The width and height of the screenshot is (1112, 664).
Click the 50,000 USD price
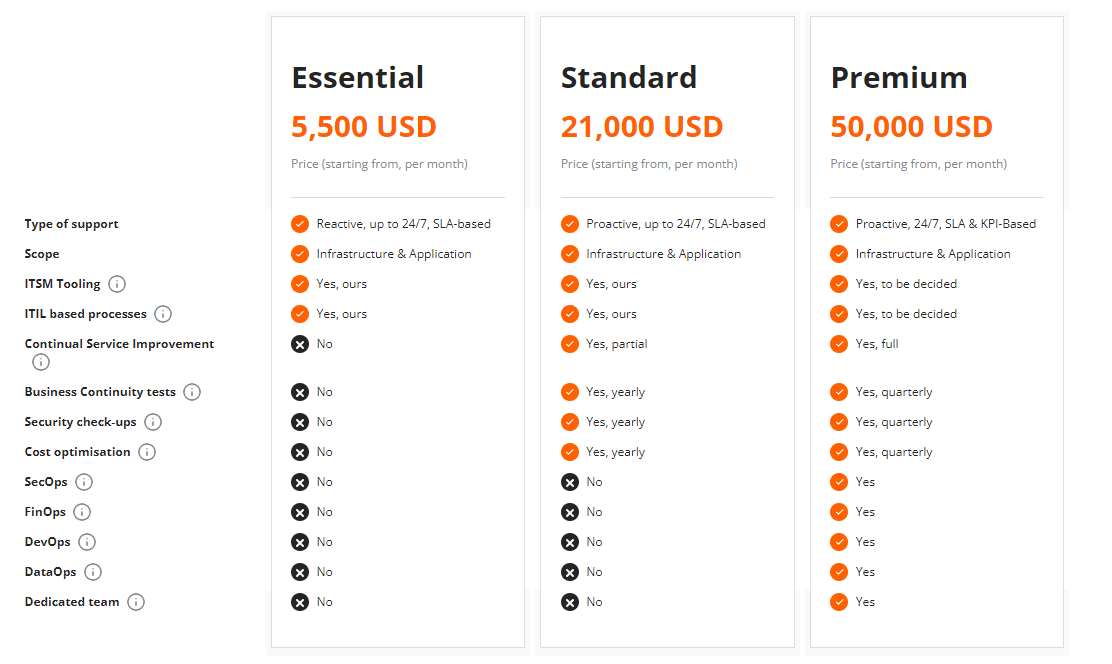(x=912, y=127)
